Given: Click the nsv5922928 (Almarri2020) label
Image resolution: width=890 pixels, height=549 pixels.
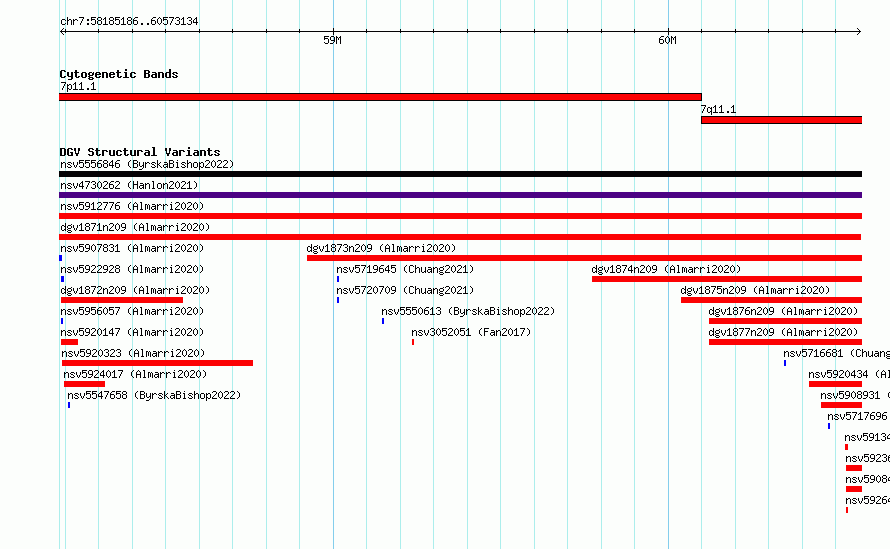Looking at the screenshot, I should click(132, 270).
